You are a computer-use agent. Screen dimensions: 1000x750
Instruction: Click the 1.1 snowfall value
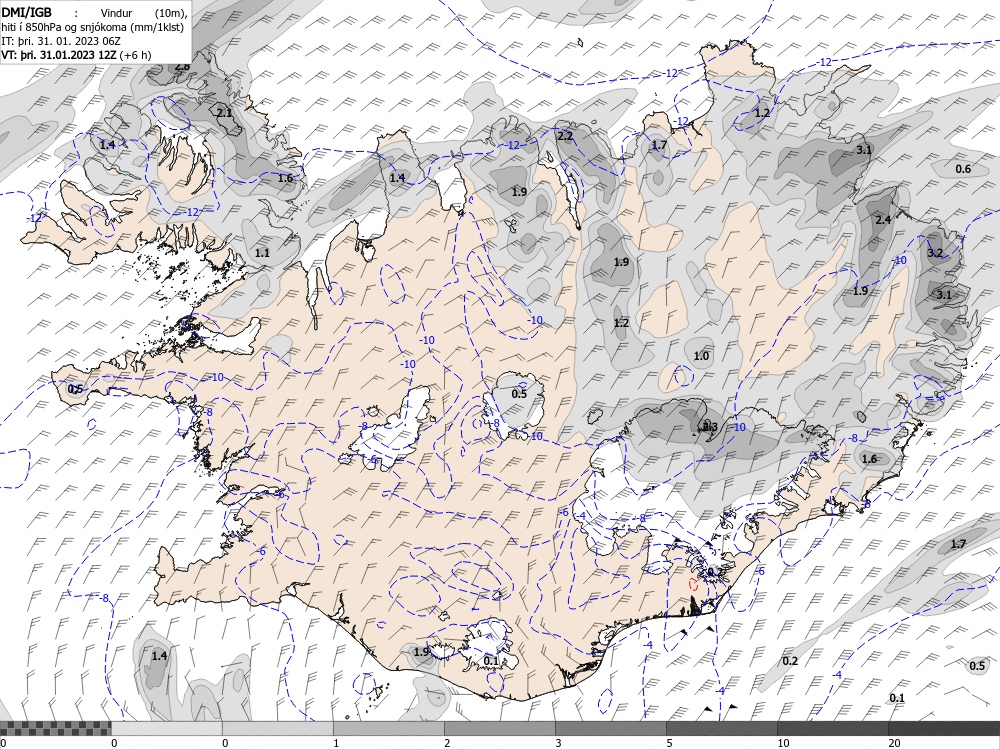pyautogui.click(x=262, y=253)
